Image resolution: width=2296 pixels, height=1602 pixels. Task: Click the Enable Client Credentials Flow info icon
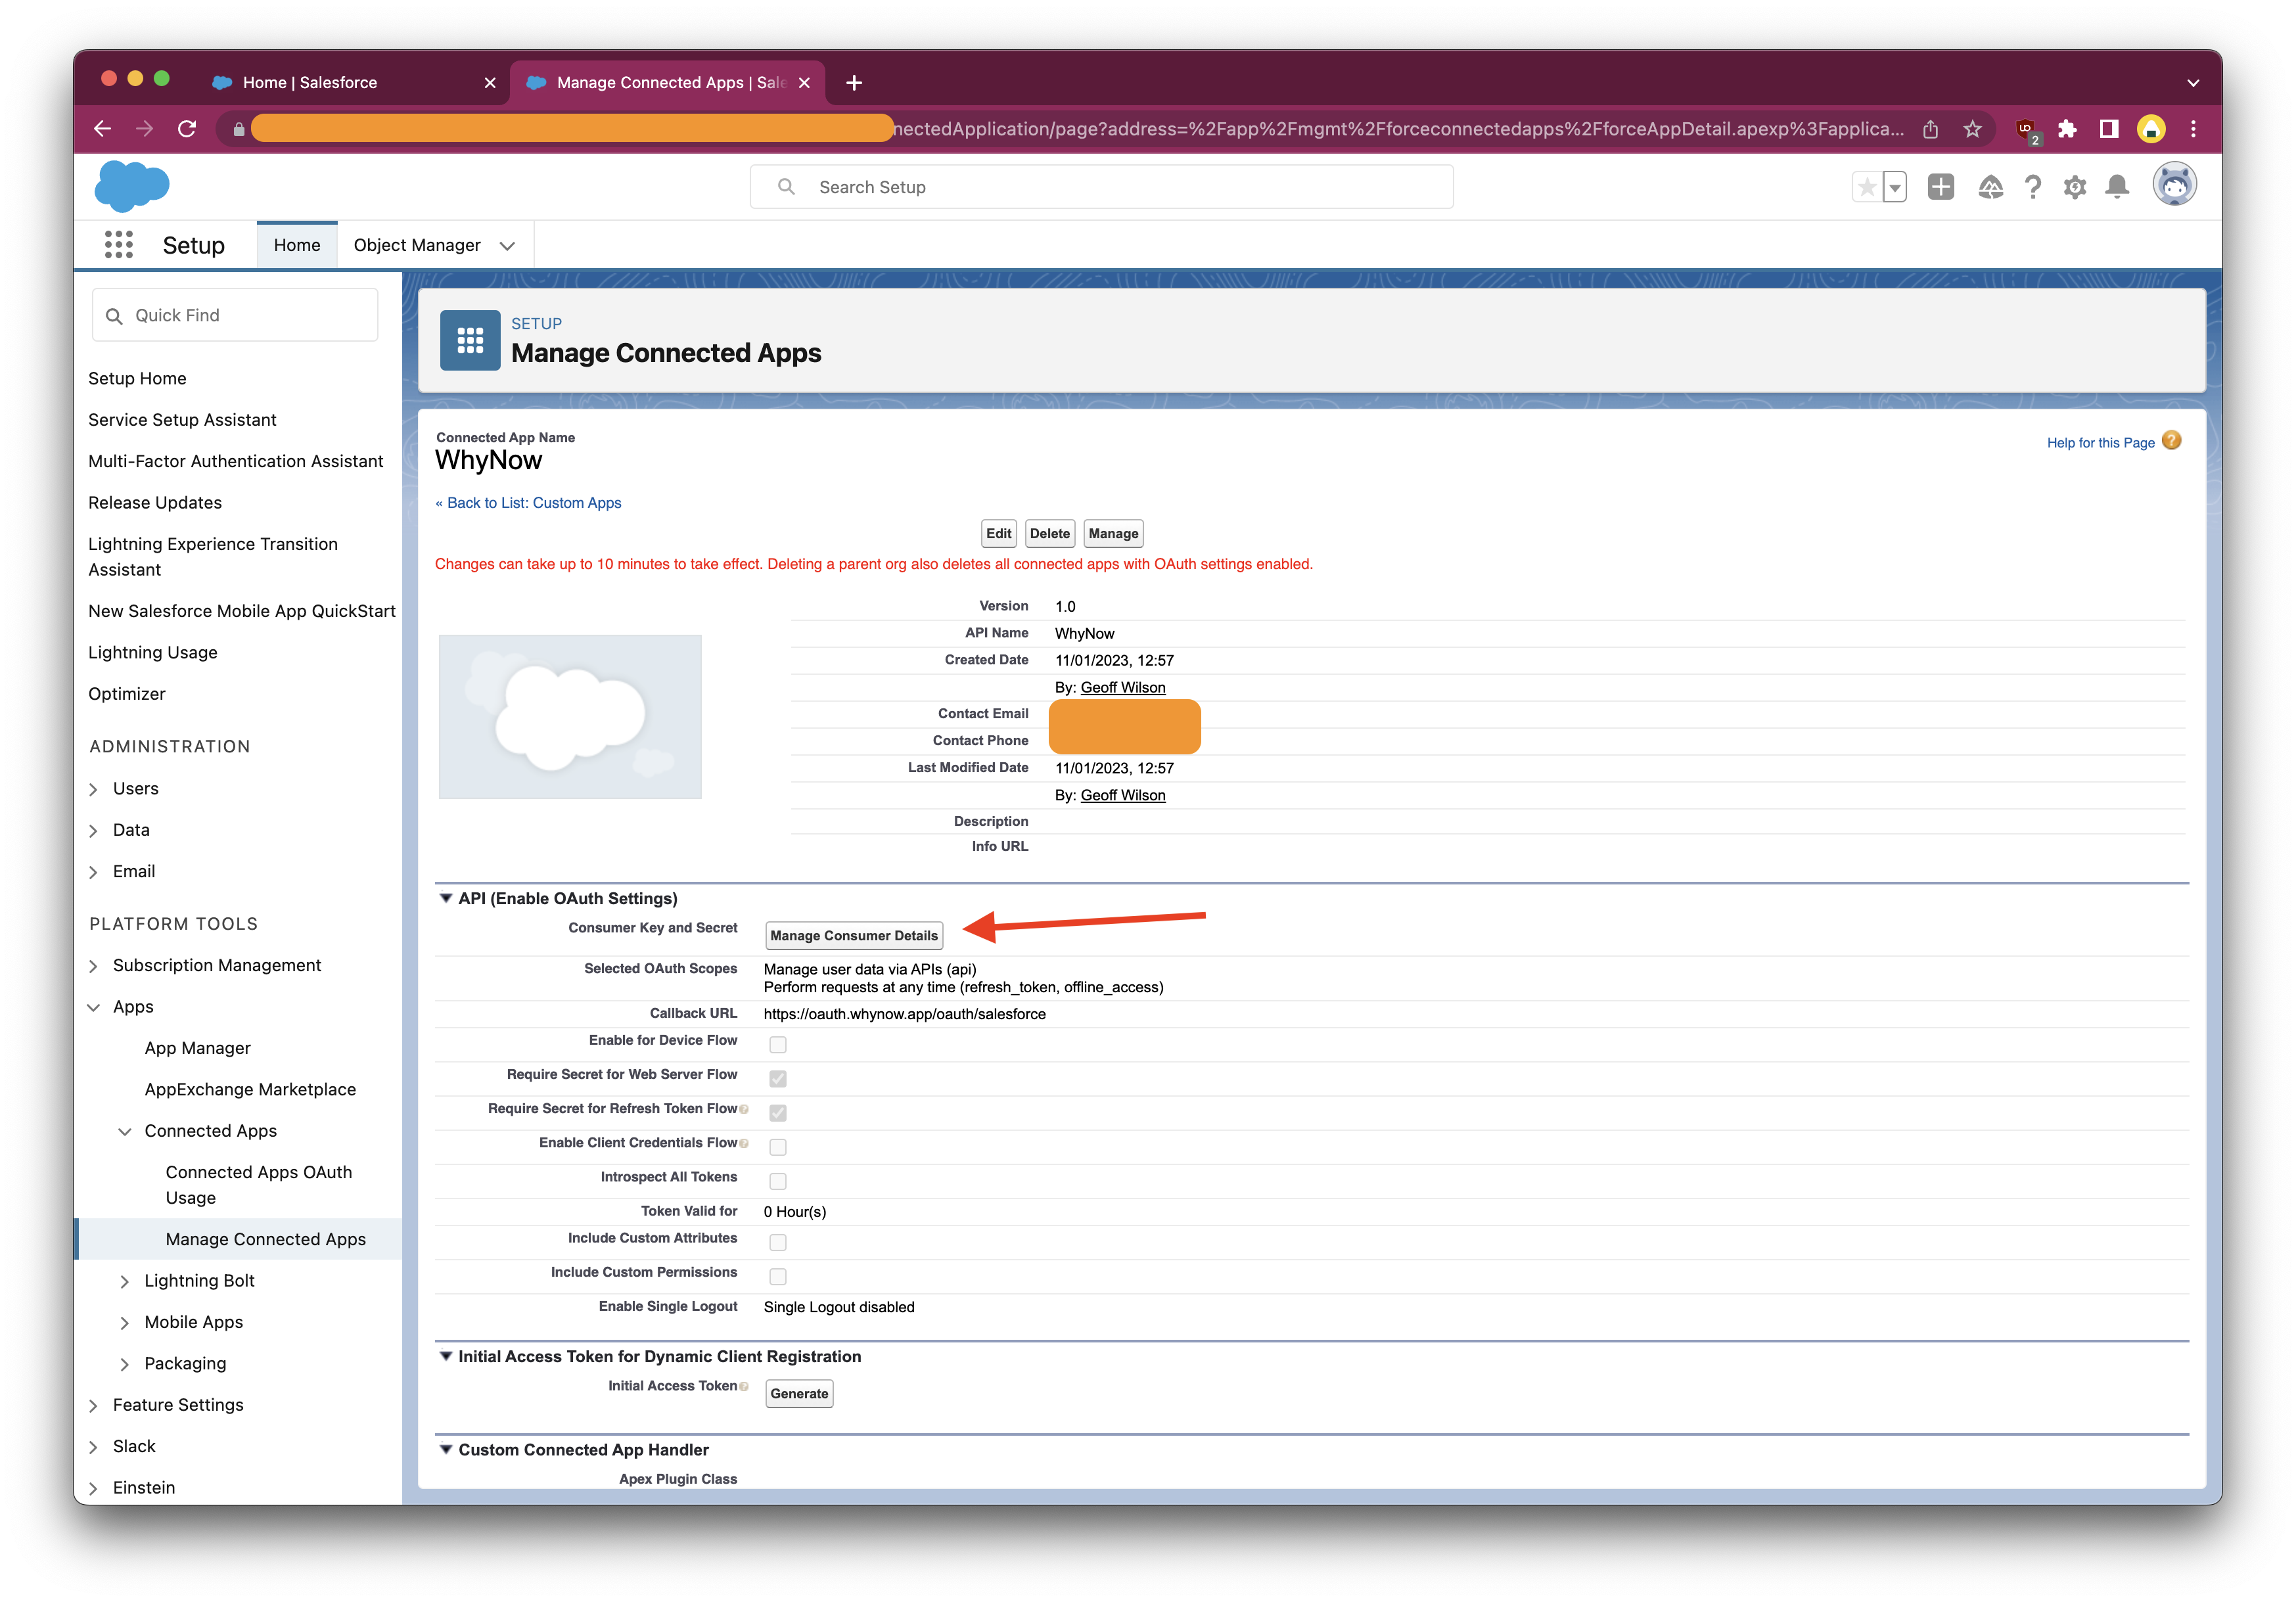pyautogui.click(x=744, y=1143)
